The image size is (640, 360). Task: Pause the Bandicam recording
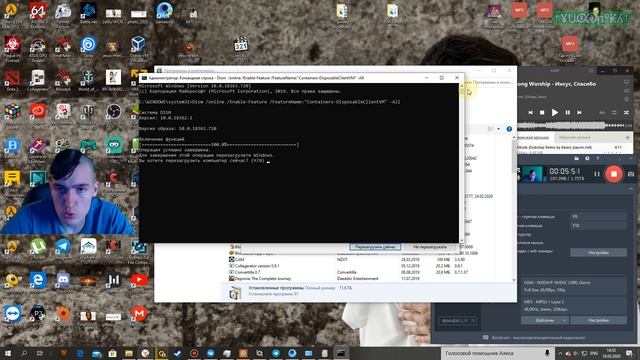pyautogui.click(x=597, y=174)
